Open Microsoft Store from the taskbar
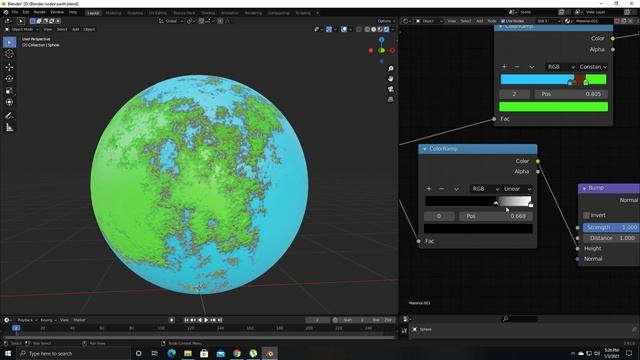640x360 pixels. click(204, 353)
